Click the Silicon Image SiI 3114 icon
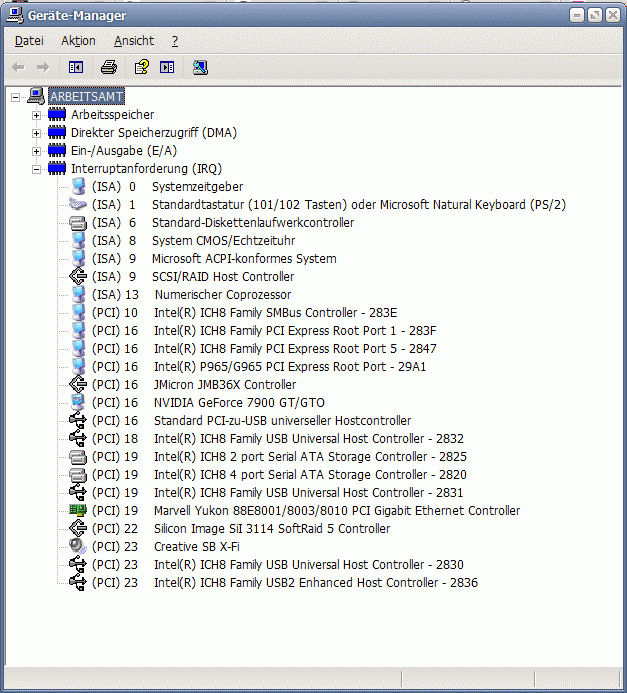This screenshot has height=693, width=627. [78, 529]
